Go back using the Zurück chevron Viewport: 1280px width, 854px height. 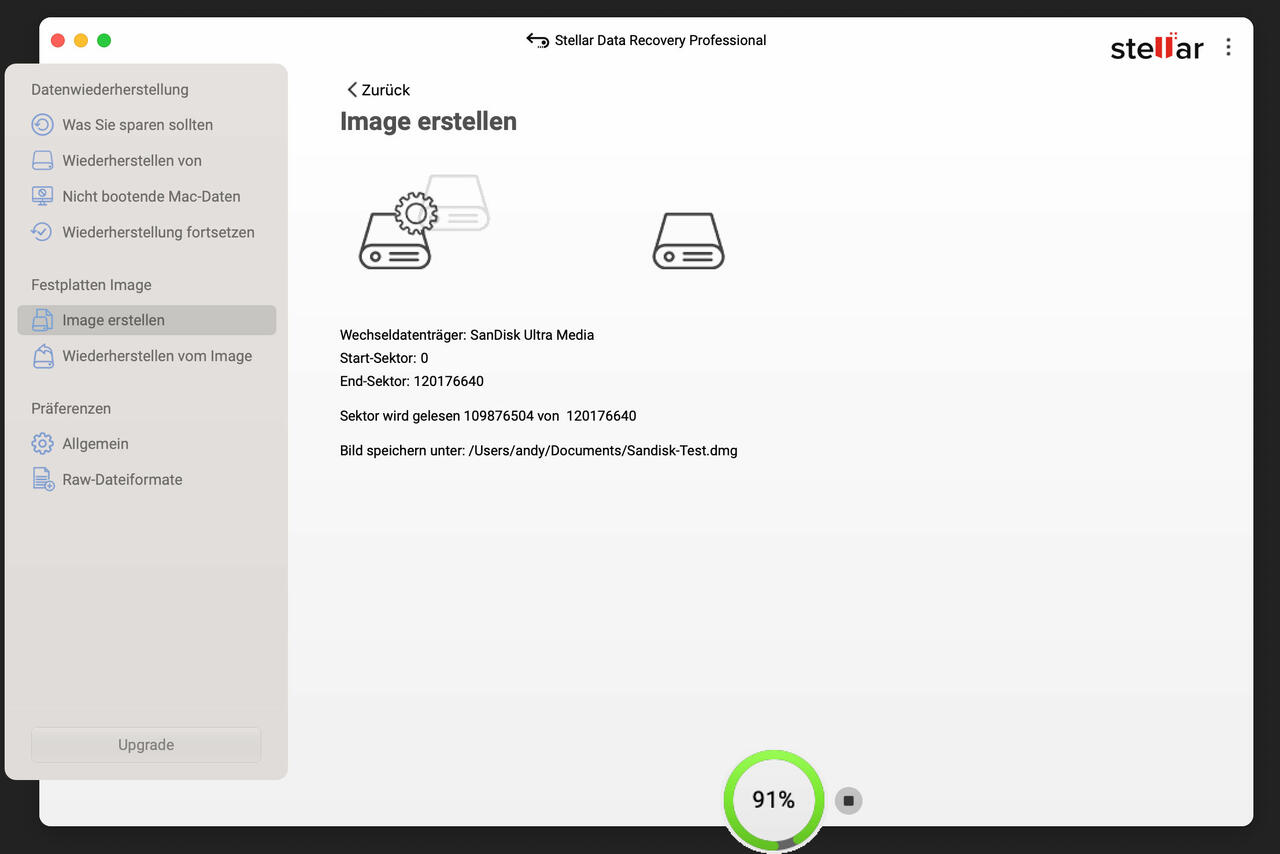351,90
